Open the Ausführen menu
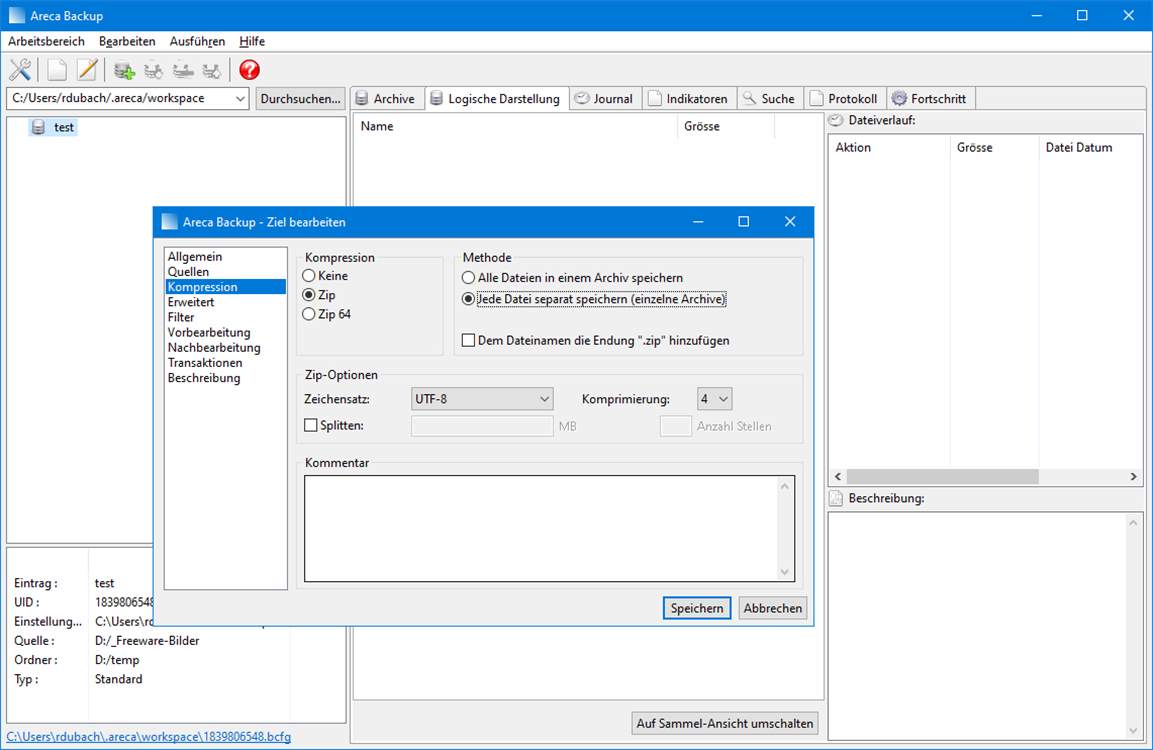Screen dimensions: 1153x750 (x=197, y=42)
